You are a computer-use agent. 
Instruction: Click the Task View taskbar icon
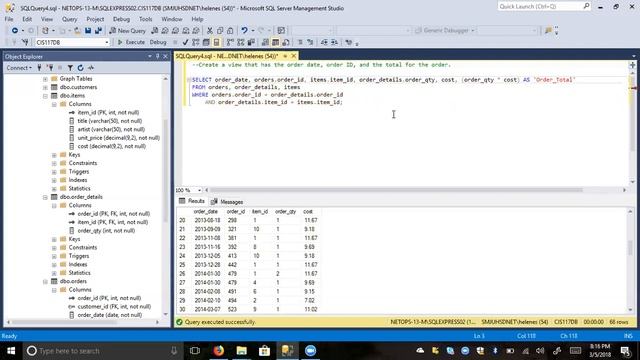tap(195, 351)
